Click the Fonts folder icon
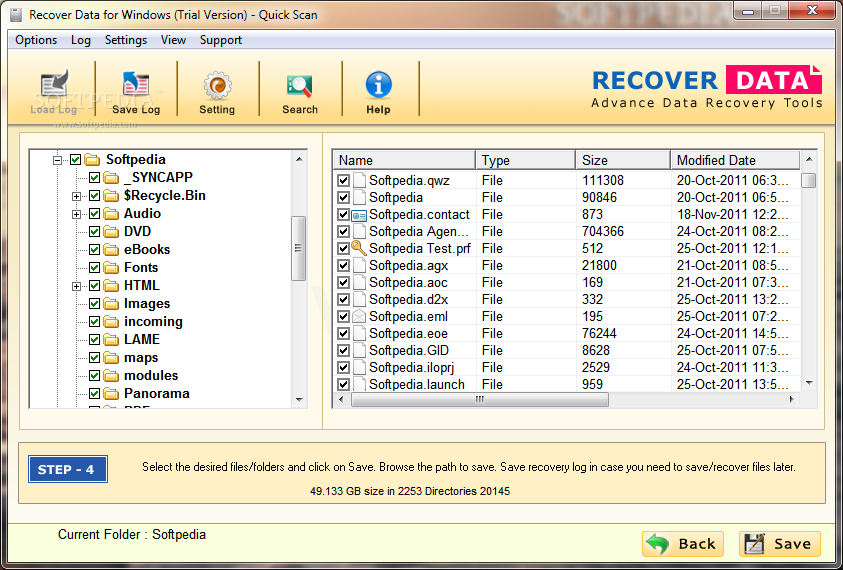This screenshot has width=843, height=570. pos(111,268)
